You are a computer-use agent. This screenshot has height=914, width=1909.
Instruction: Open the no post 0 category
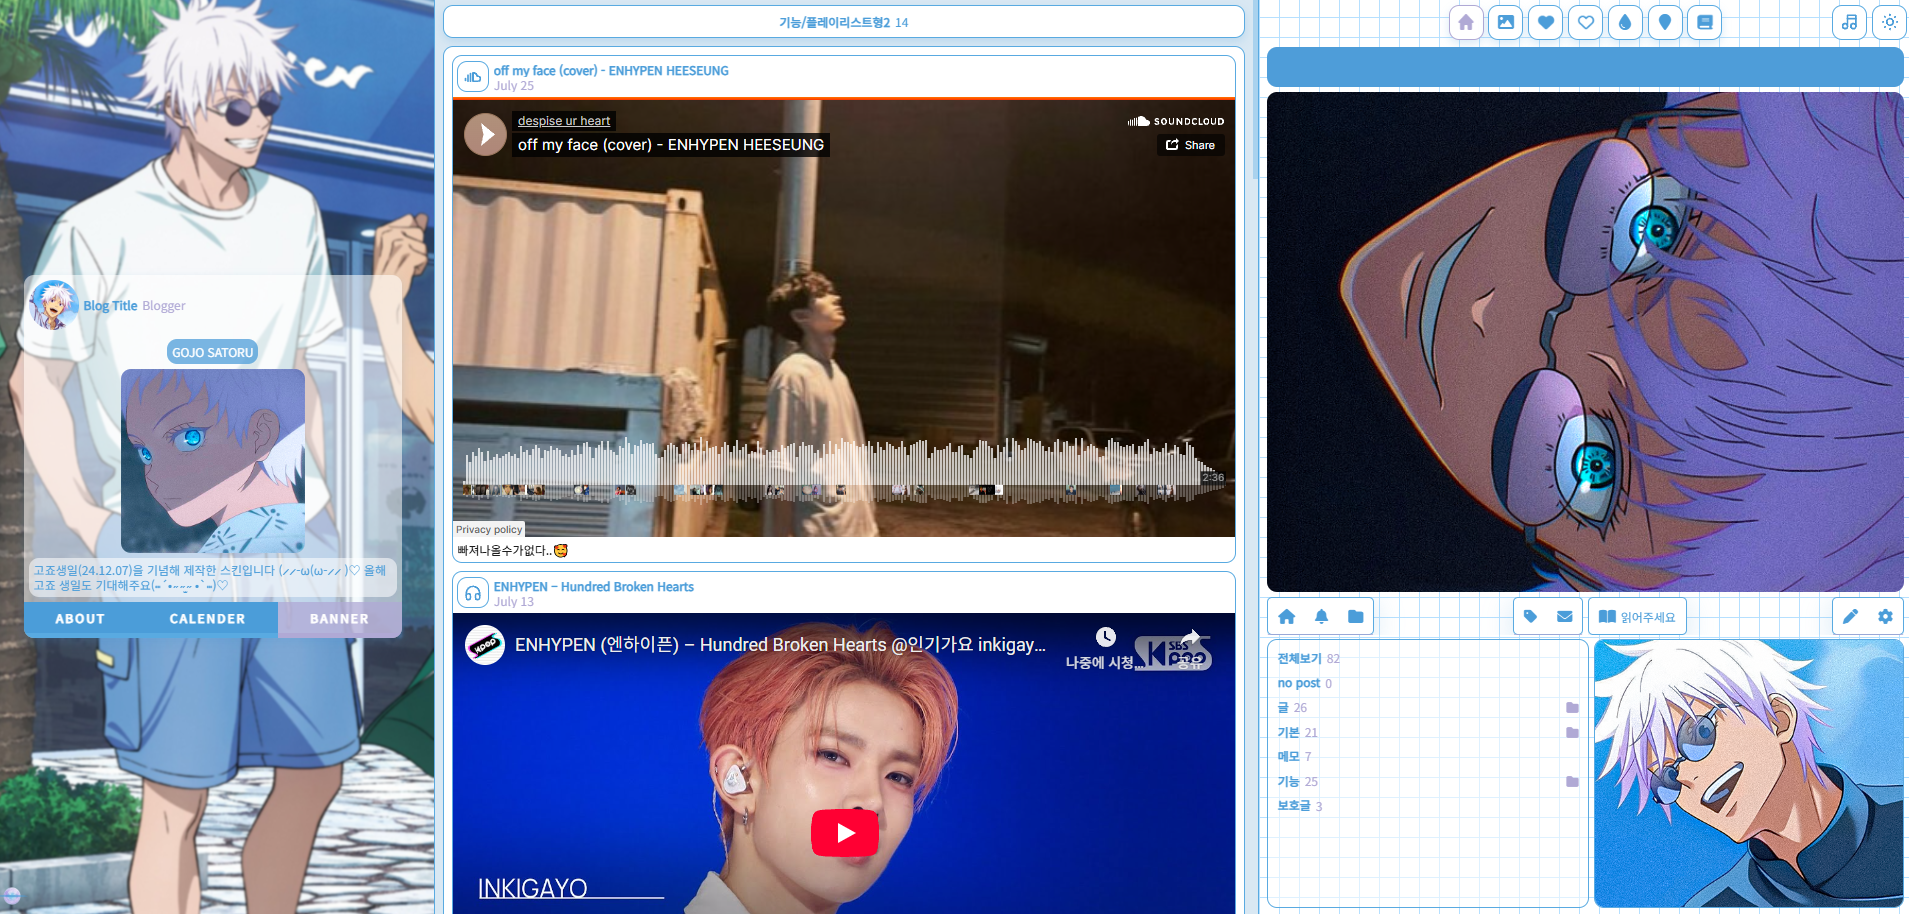(x=1304, y=683)
